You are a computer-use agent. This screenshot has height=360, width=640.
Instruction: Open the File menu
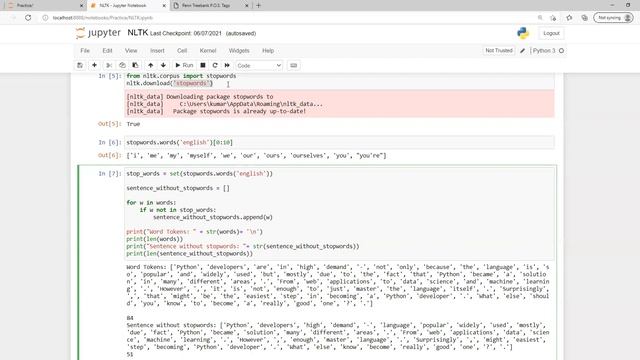tap(85, 51)
